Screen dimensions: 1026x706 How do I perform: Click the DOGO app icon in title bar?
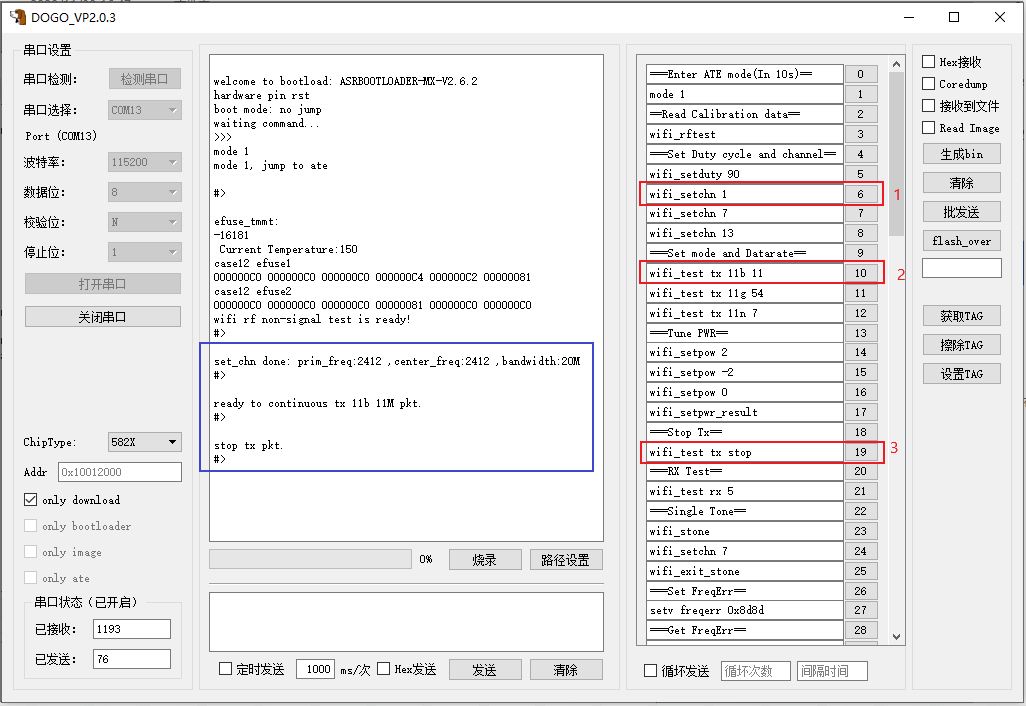18,17
